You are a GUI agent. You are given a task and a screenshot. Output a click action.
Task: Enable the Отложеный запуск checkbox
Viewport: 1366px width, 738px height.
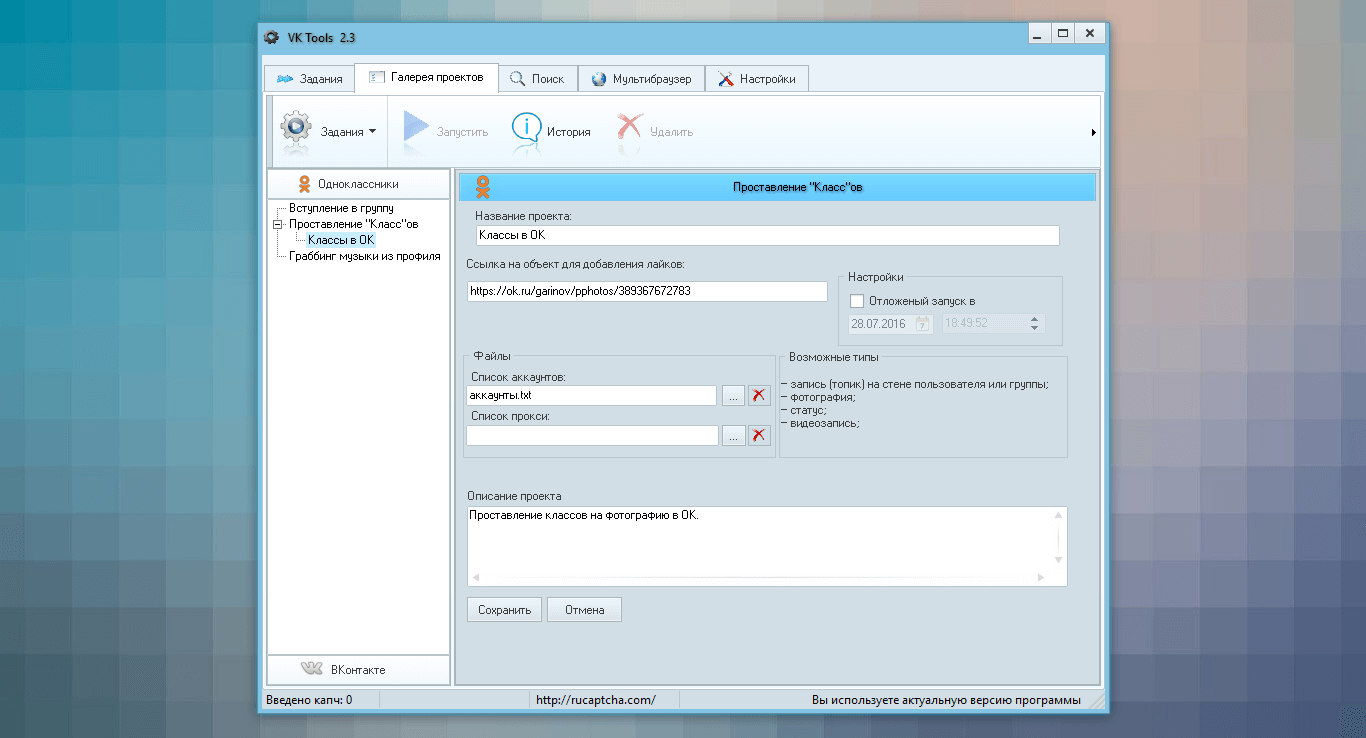point(856,300)
